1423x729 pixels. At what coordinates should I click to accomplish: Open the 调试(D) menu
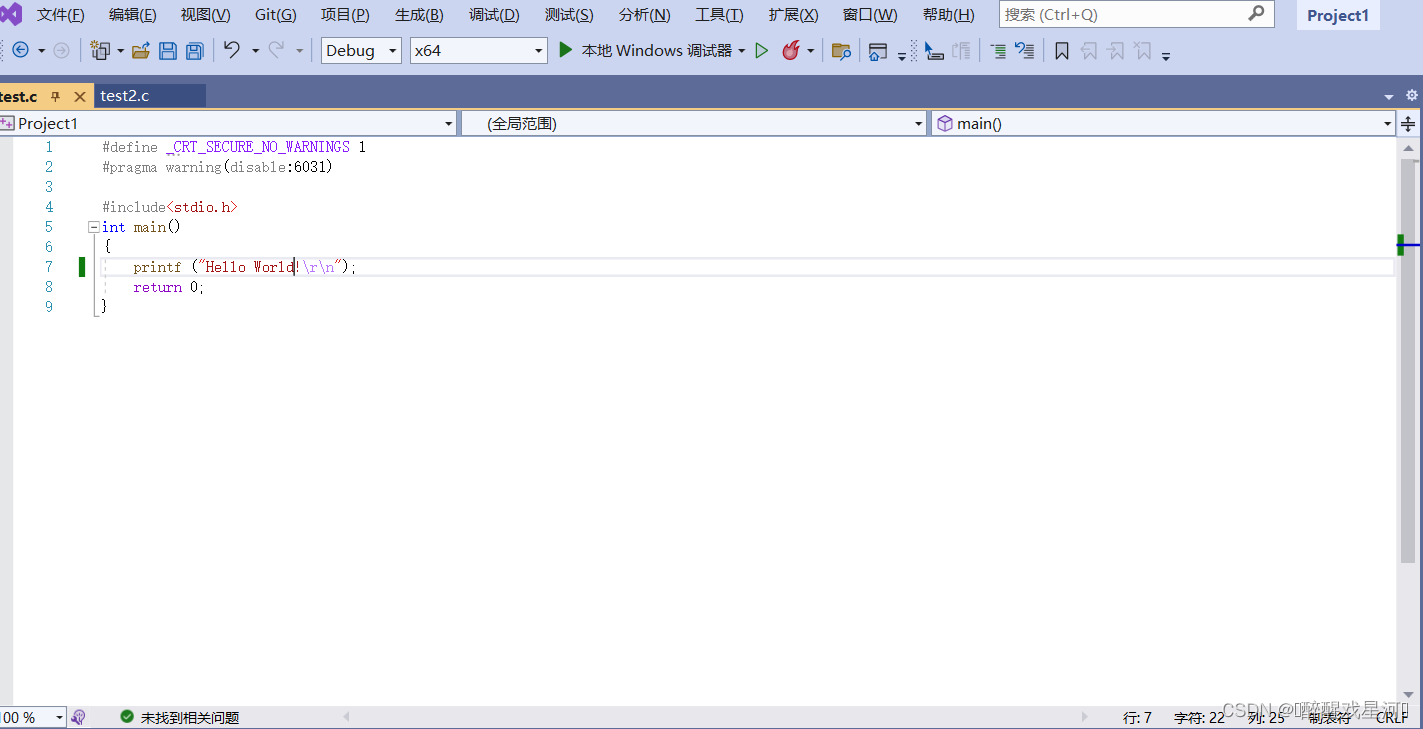point(493,14)
